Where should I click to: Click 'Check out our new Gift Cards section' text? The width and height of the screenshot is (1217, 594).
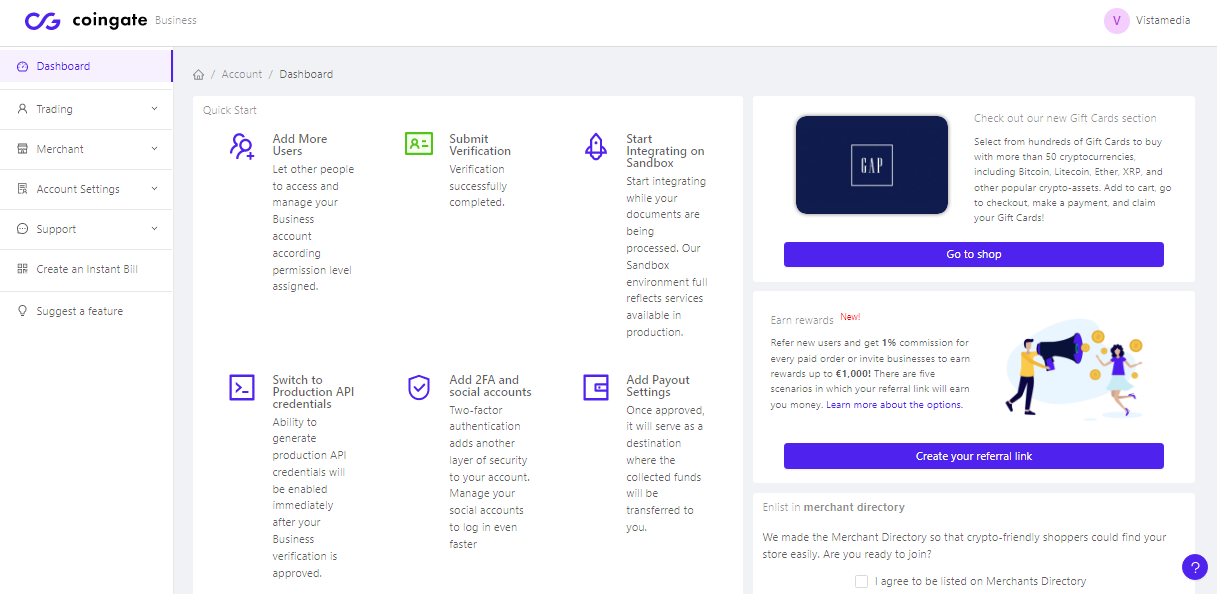1065,118
